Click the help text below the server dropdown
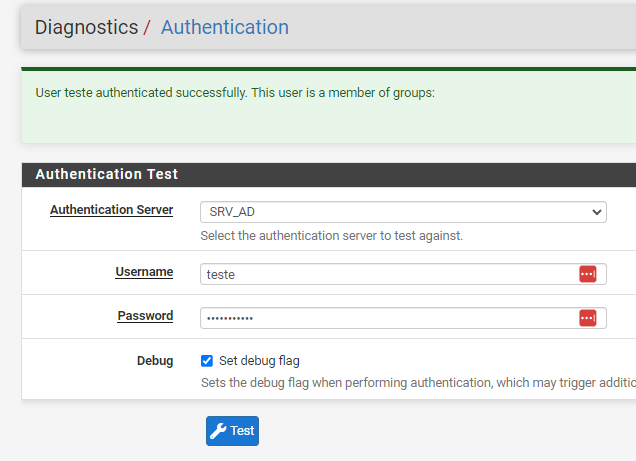This screenshot has height=461, width=636. tap(331, 236)
